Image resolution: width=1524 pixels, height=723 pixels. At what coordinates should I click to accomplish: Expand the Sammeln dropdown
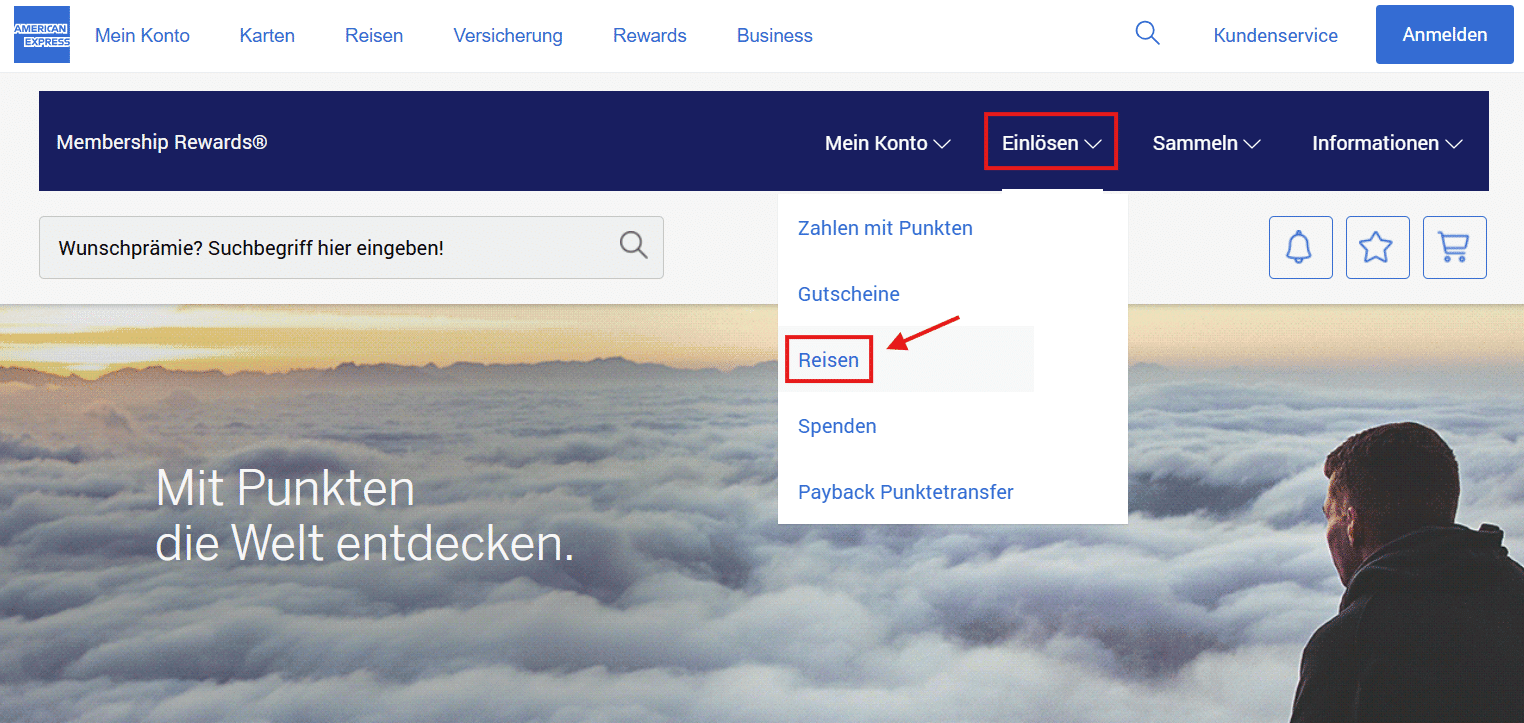tap(1205, 142)
